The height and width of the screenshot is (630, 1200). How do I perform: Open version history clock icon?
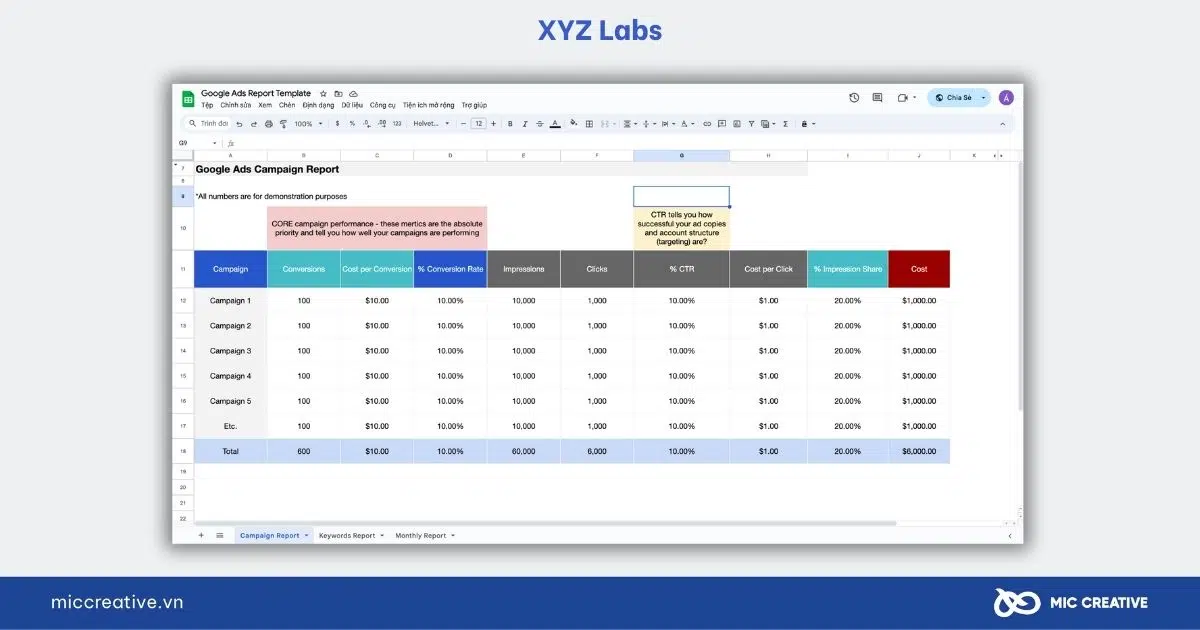[854, 97]
